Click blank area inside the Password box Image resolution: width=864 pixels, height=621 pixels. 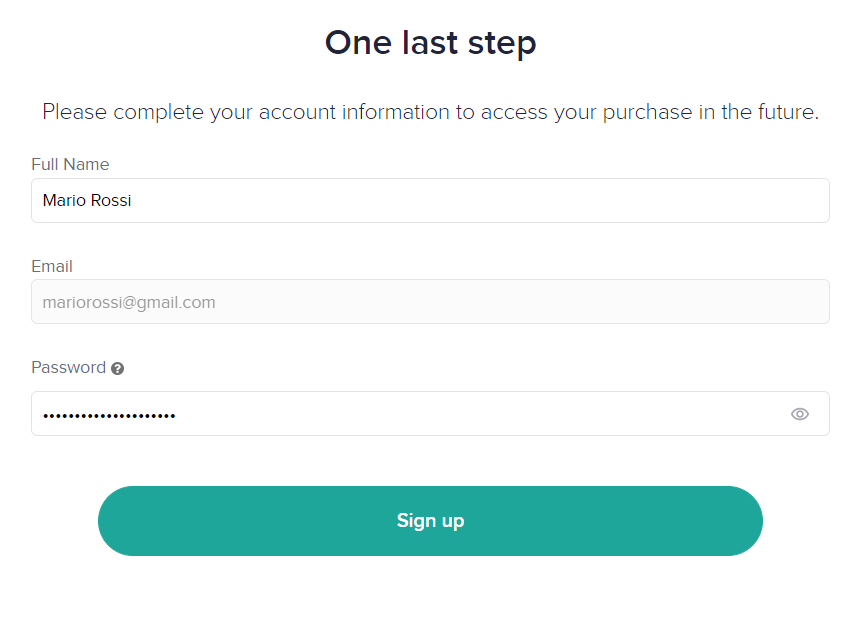479,414
